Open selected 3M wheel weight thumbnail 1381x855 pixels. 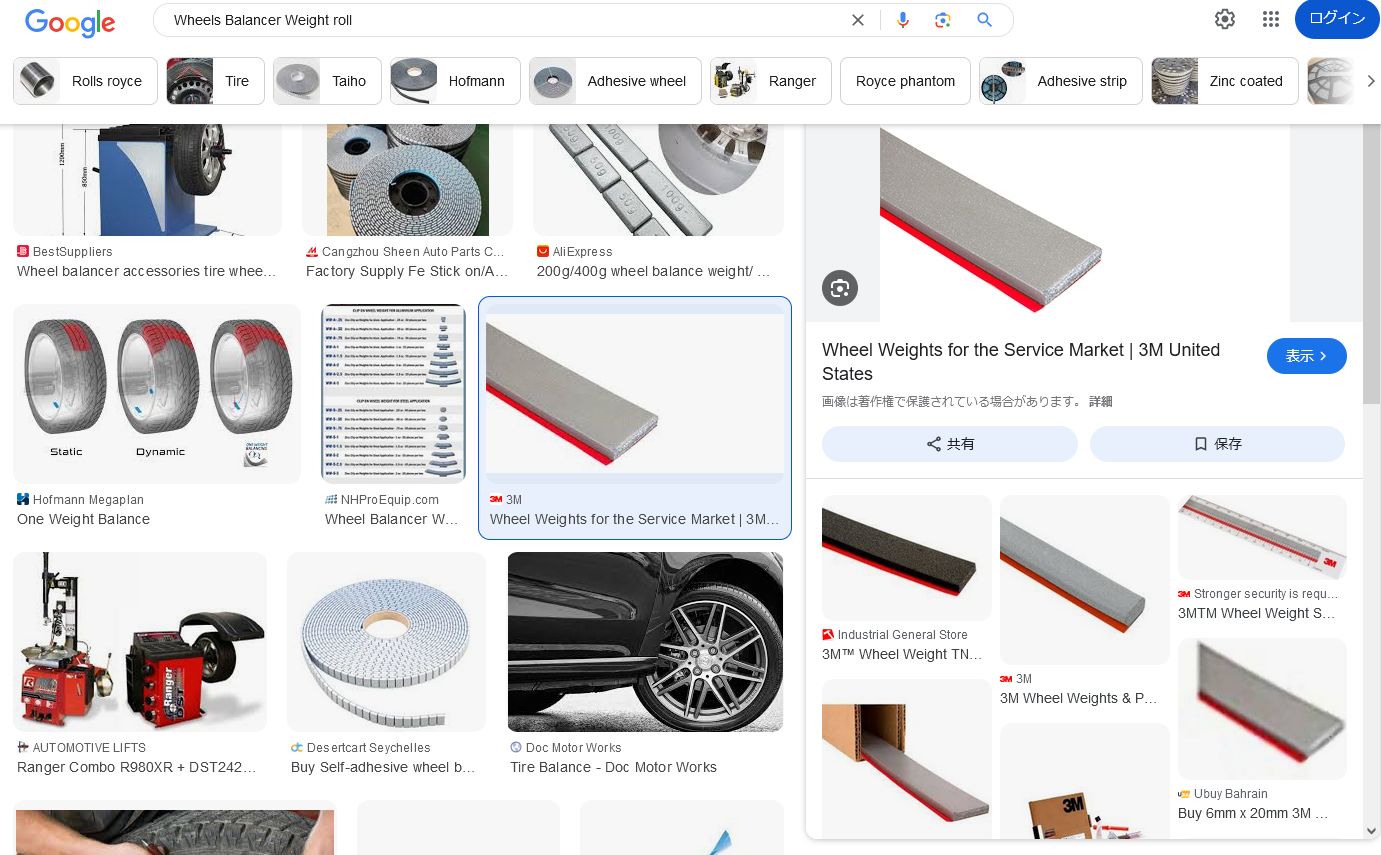635,394
